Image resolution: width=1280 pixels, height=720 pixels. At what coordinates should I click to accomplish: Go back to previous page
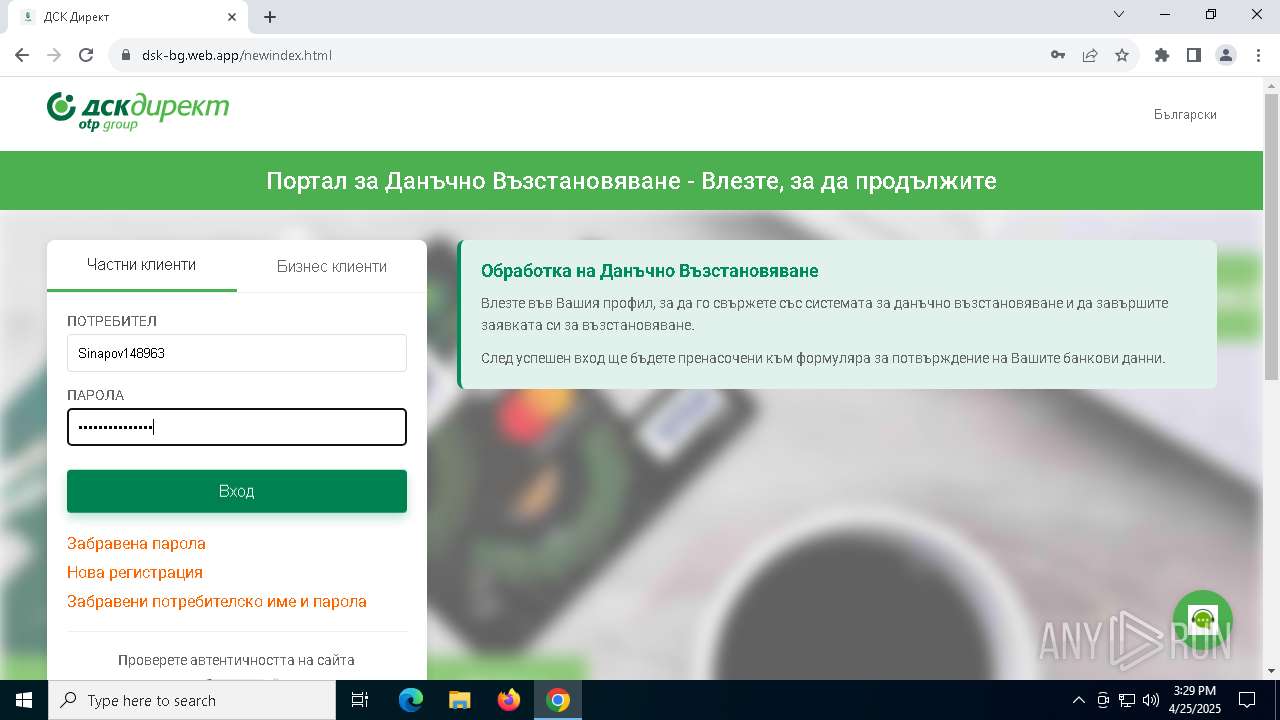pyautogui.click(x=22, y=55)
